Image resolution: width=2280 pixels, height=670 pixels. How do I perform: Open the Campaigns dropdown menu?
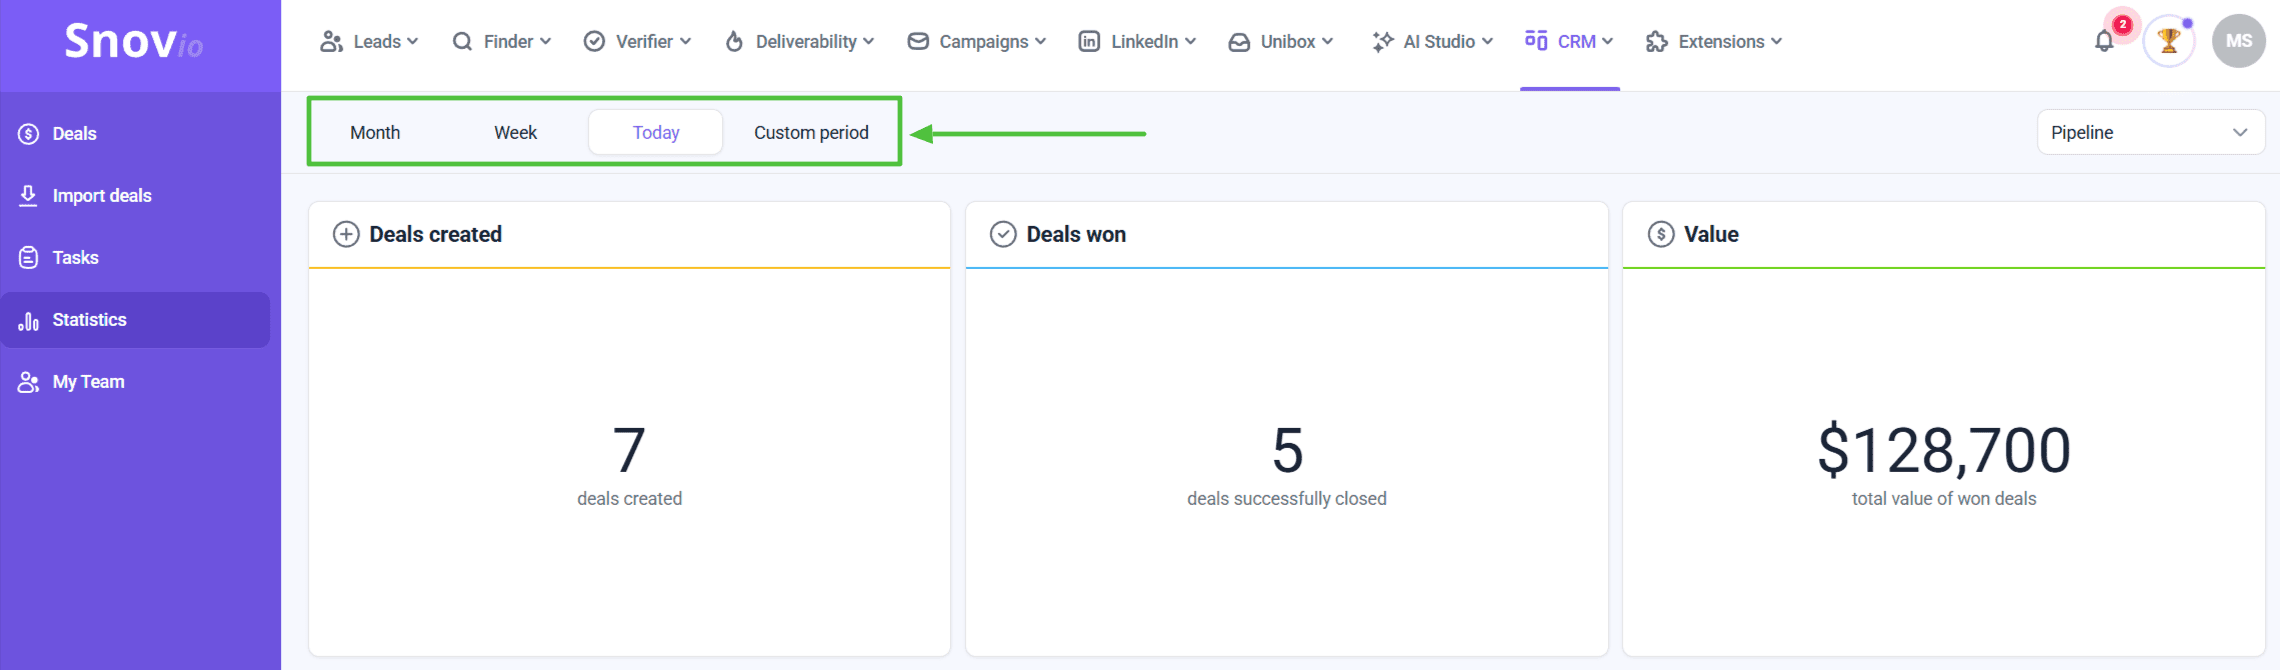click(x=977, y=42)
